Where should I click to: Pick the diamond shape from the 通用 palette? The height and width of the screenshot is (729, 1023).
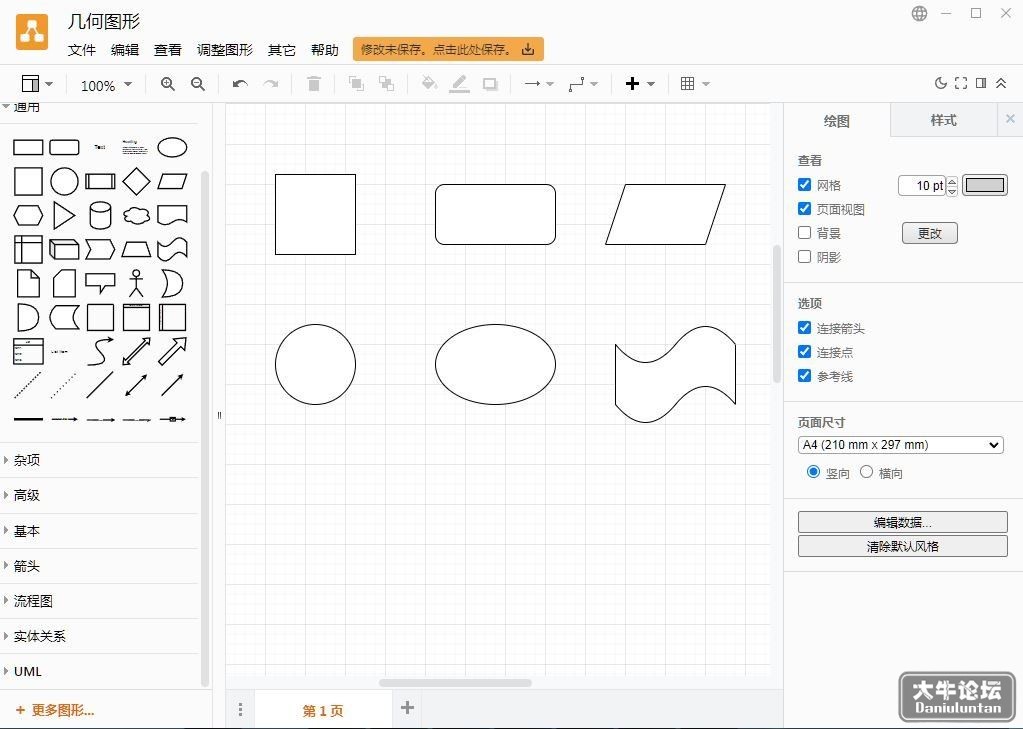(x=136, y=181)
